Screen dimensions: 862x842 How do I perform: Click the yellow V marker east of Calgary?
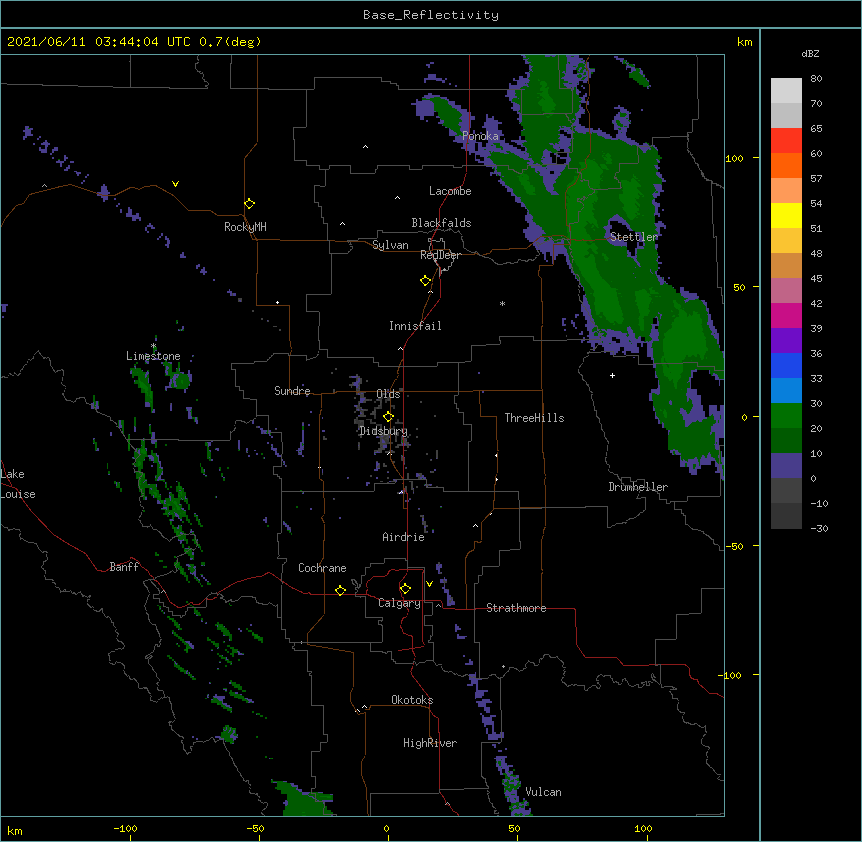coord(429,584)
